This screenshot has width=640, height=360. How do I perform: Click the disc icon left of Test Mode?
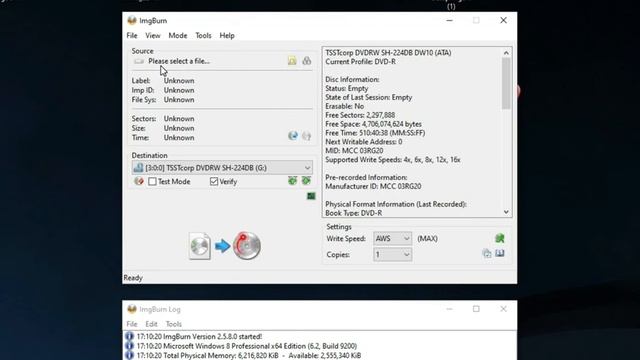[x=139, y=181]
